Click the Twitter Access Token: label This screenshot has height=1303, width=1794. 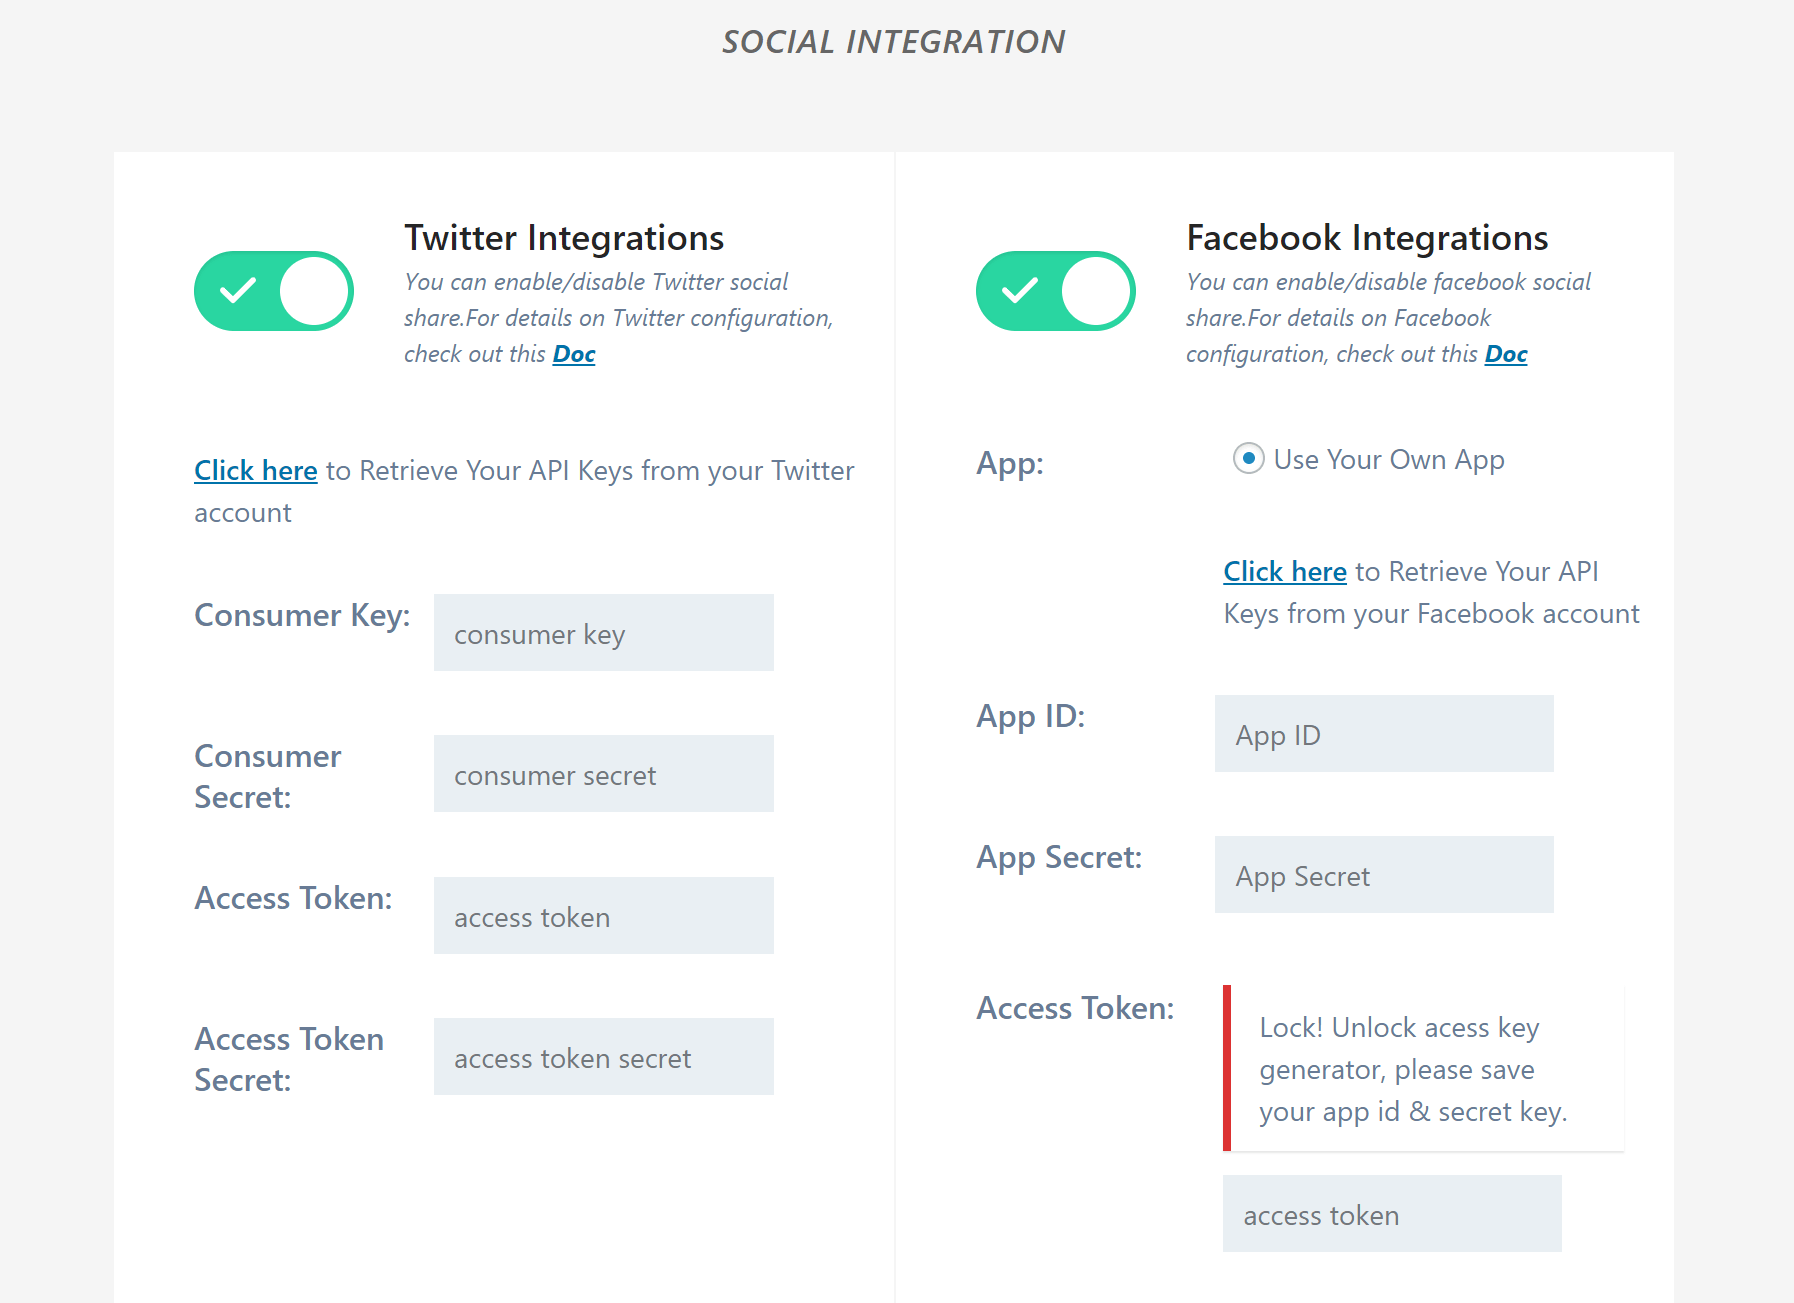(x=293, y=898)
